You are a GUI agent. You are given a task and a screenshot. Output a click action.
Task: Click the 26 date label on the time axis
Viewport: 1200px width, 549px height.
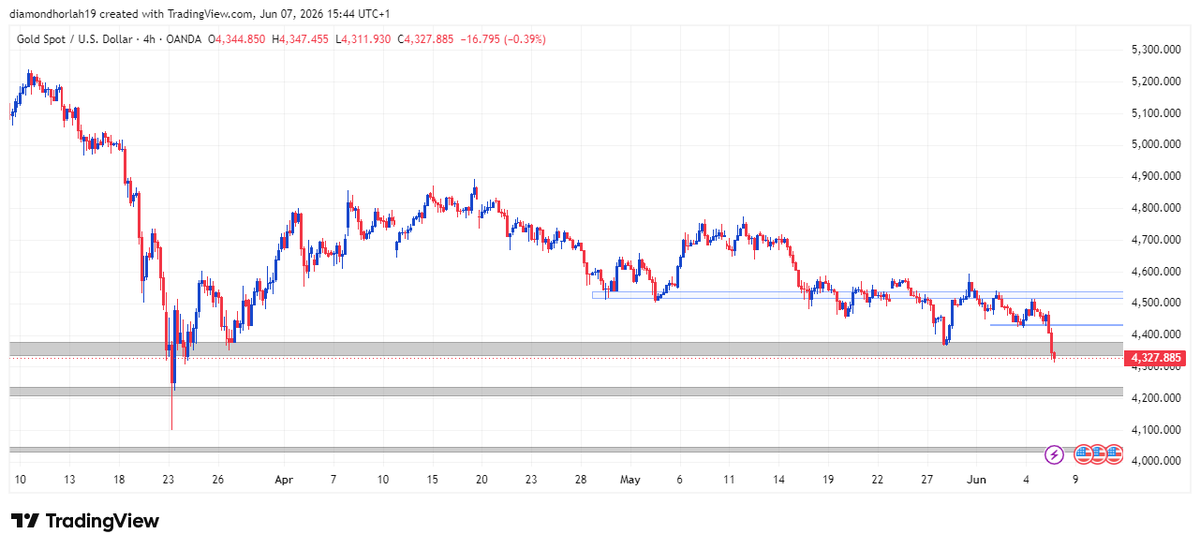[218, 480]
